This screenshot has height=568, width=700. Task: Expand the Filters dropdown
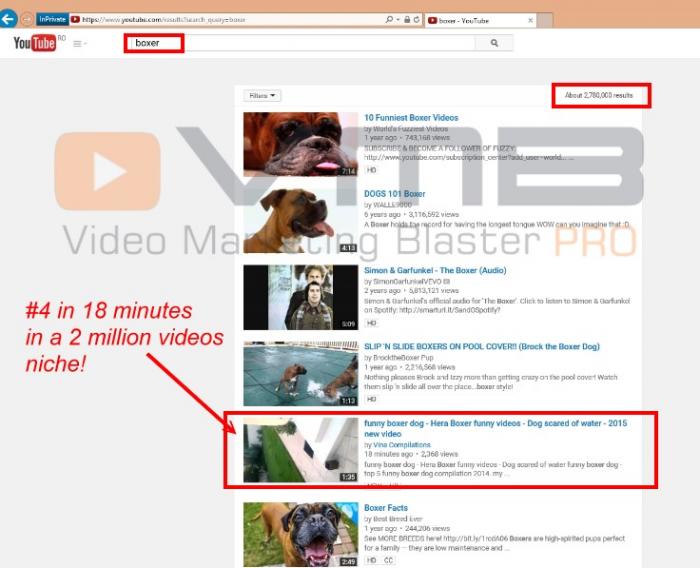pyautogui.click(x=262, y=96)
